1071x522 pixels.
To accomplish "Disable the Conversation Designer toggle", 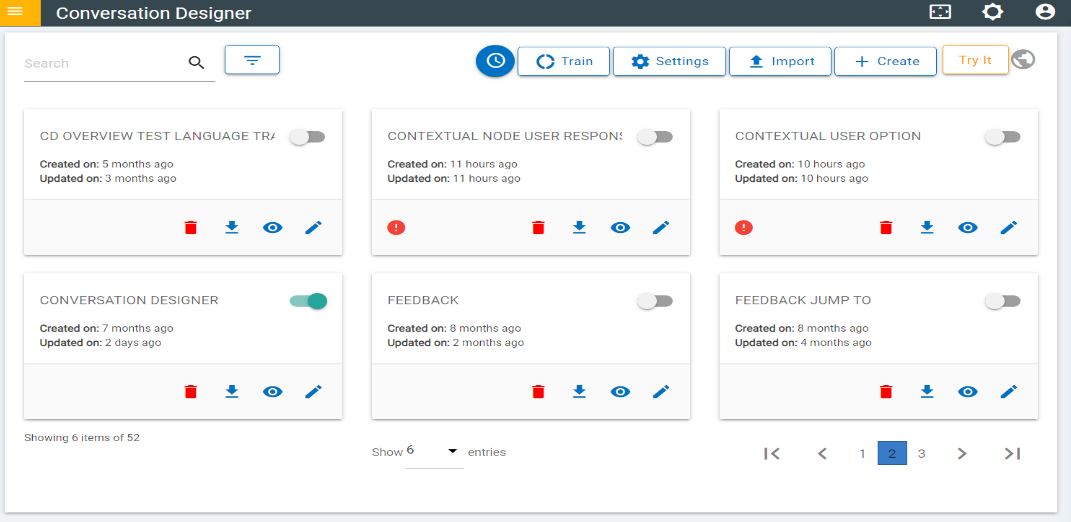I will pos(308,301).
